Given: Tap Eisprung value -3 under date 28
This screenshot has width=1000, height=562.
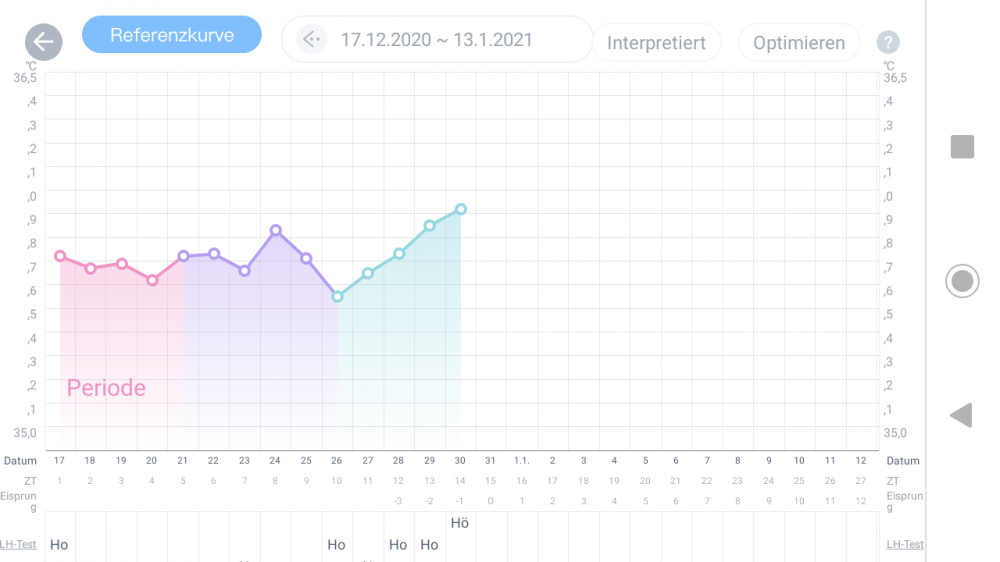Looking at the screenshot, I should pos(398,501).
